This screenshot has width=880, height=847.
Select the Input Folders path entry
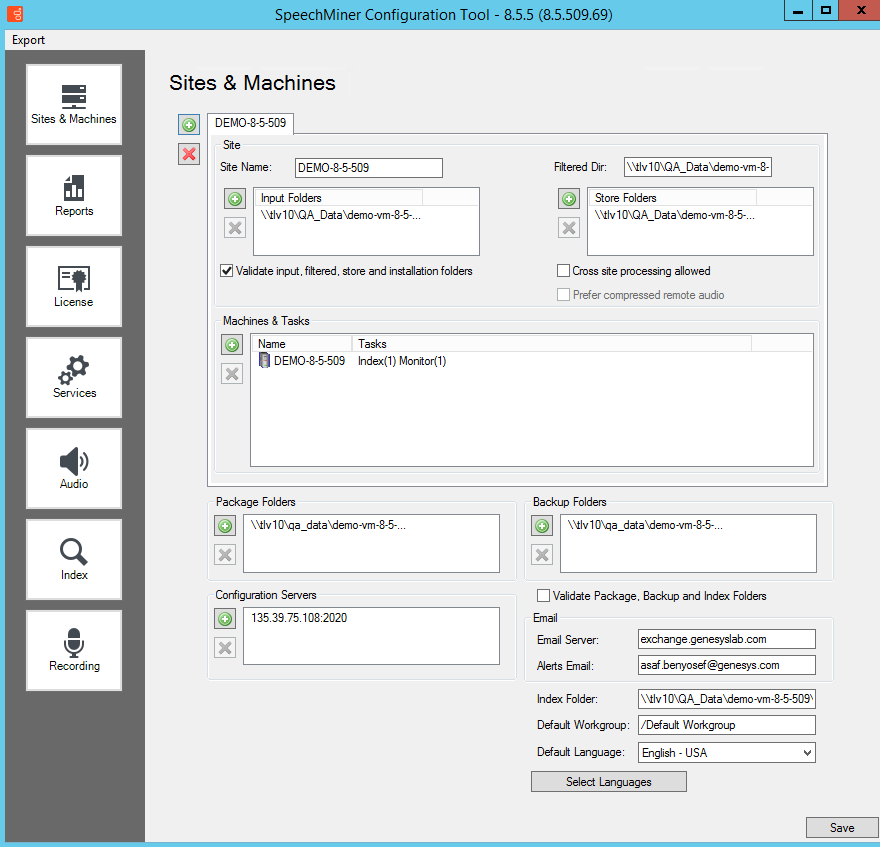point(341,215)
